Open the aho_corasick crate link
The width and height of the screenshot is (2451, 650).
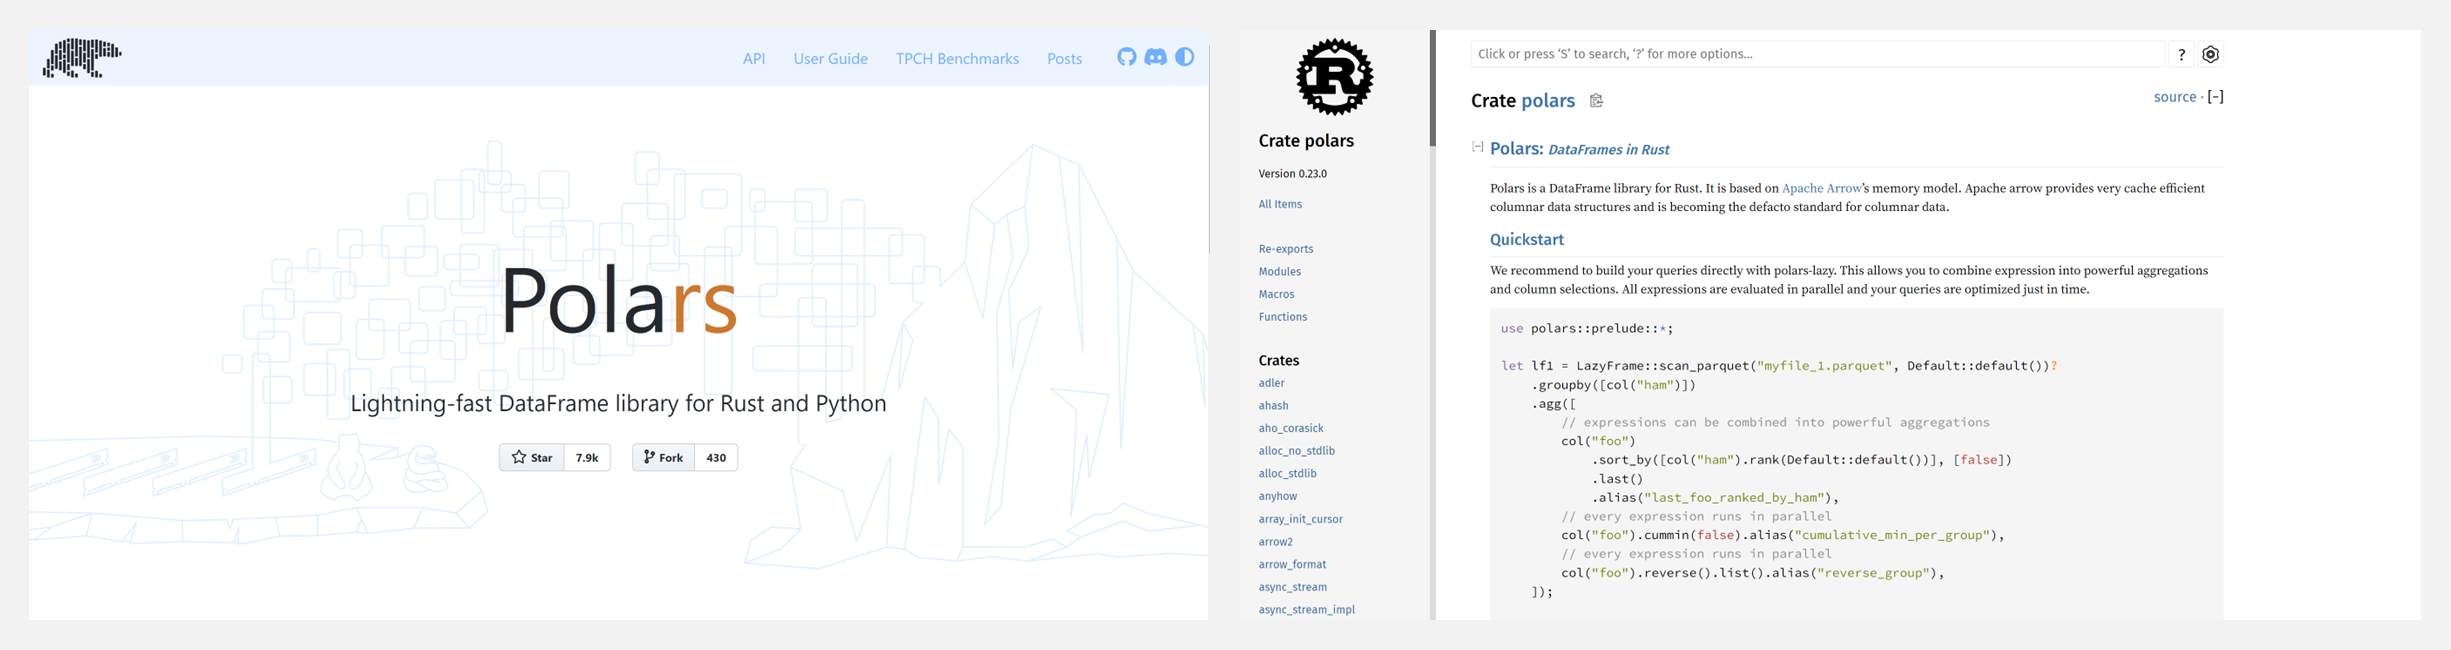coord(1290,428)
